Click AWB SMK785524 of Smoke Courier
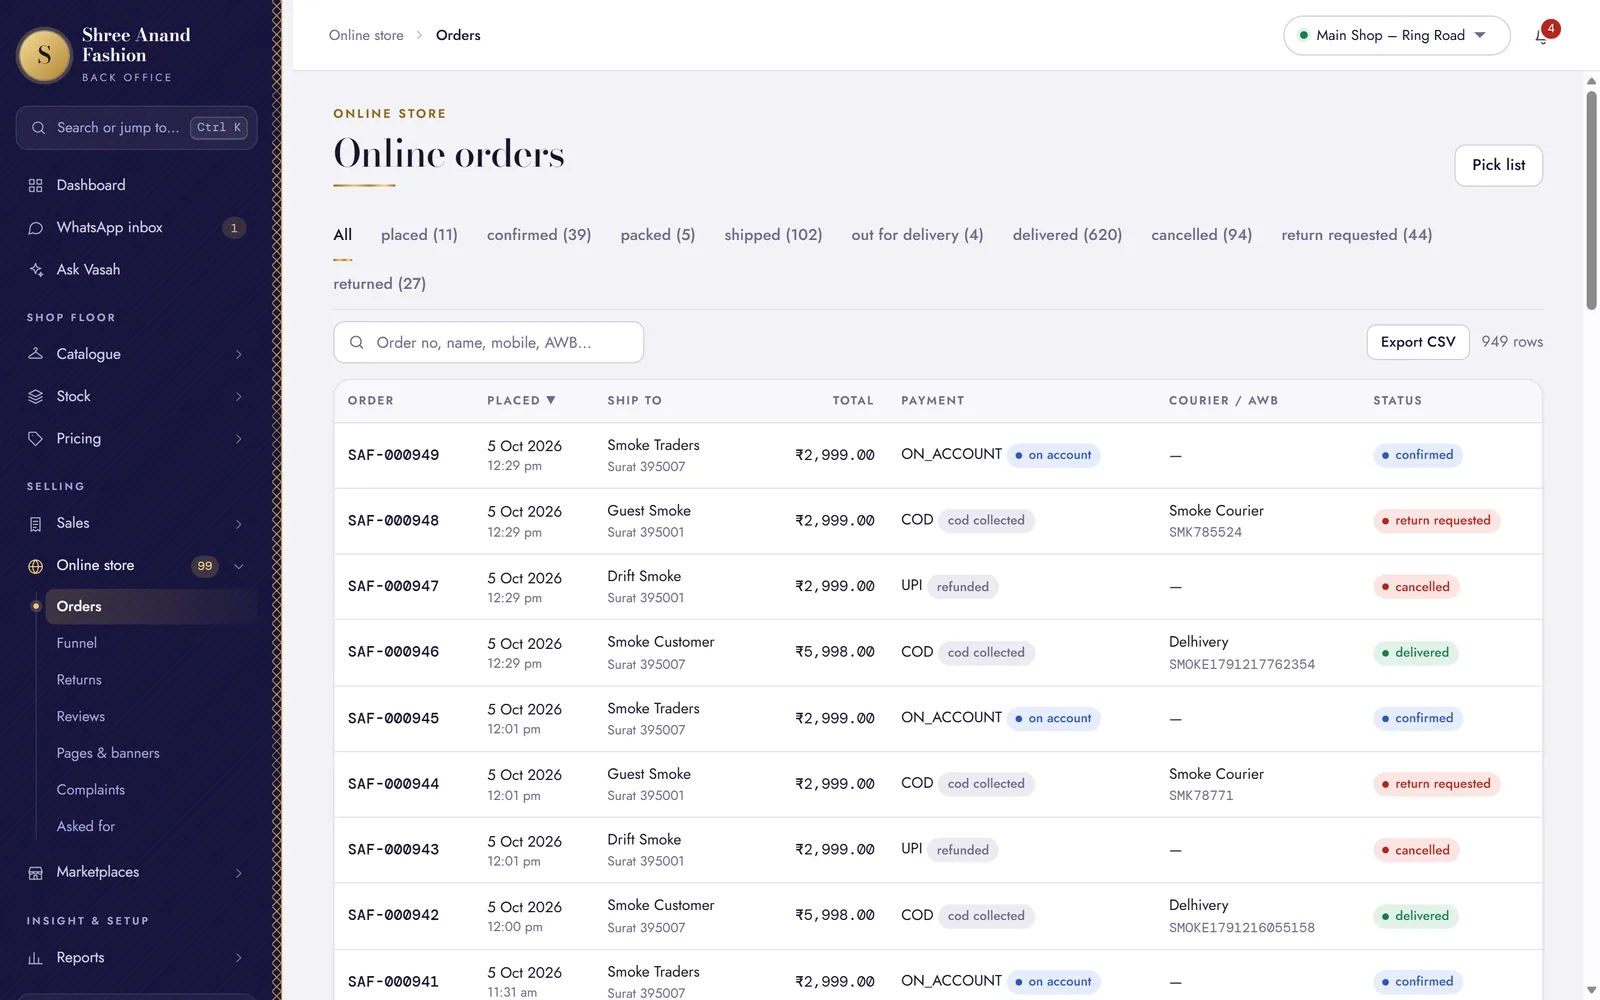 tap(1205, 532)
